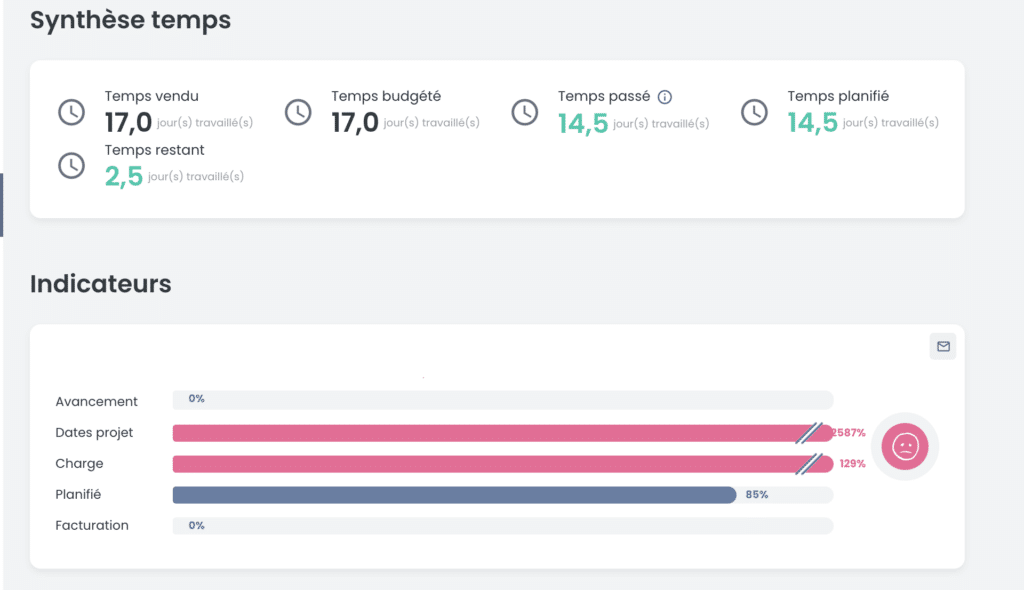1024x590 pixels.
Task: Click the Dates projet row label
Action: coord(94,433)
